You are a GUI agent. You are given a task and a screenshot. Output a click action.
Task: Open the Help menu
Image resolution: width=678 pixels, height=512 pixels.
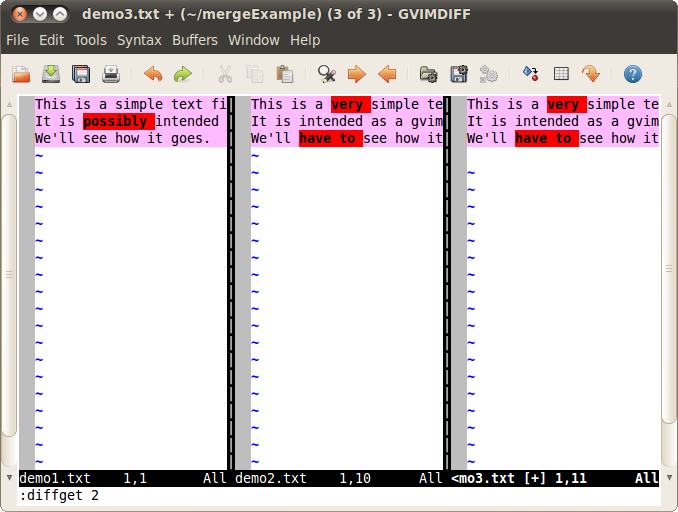(305, 40)
